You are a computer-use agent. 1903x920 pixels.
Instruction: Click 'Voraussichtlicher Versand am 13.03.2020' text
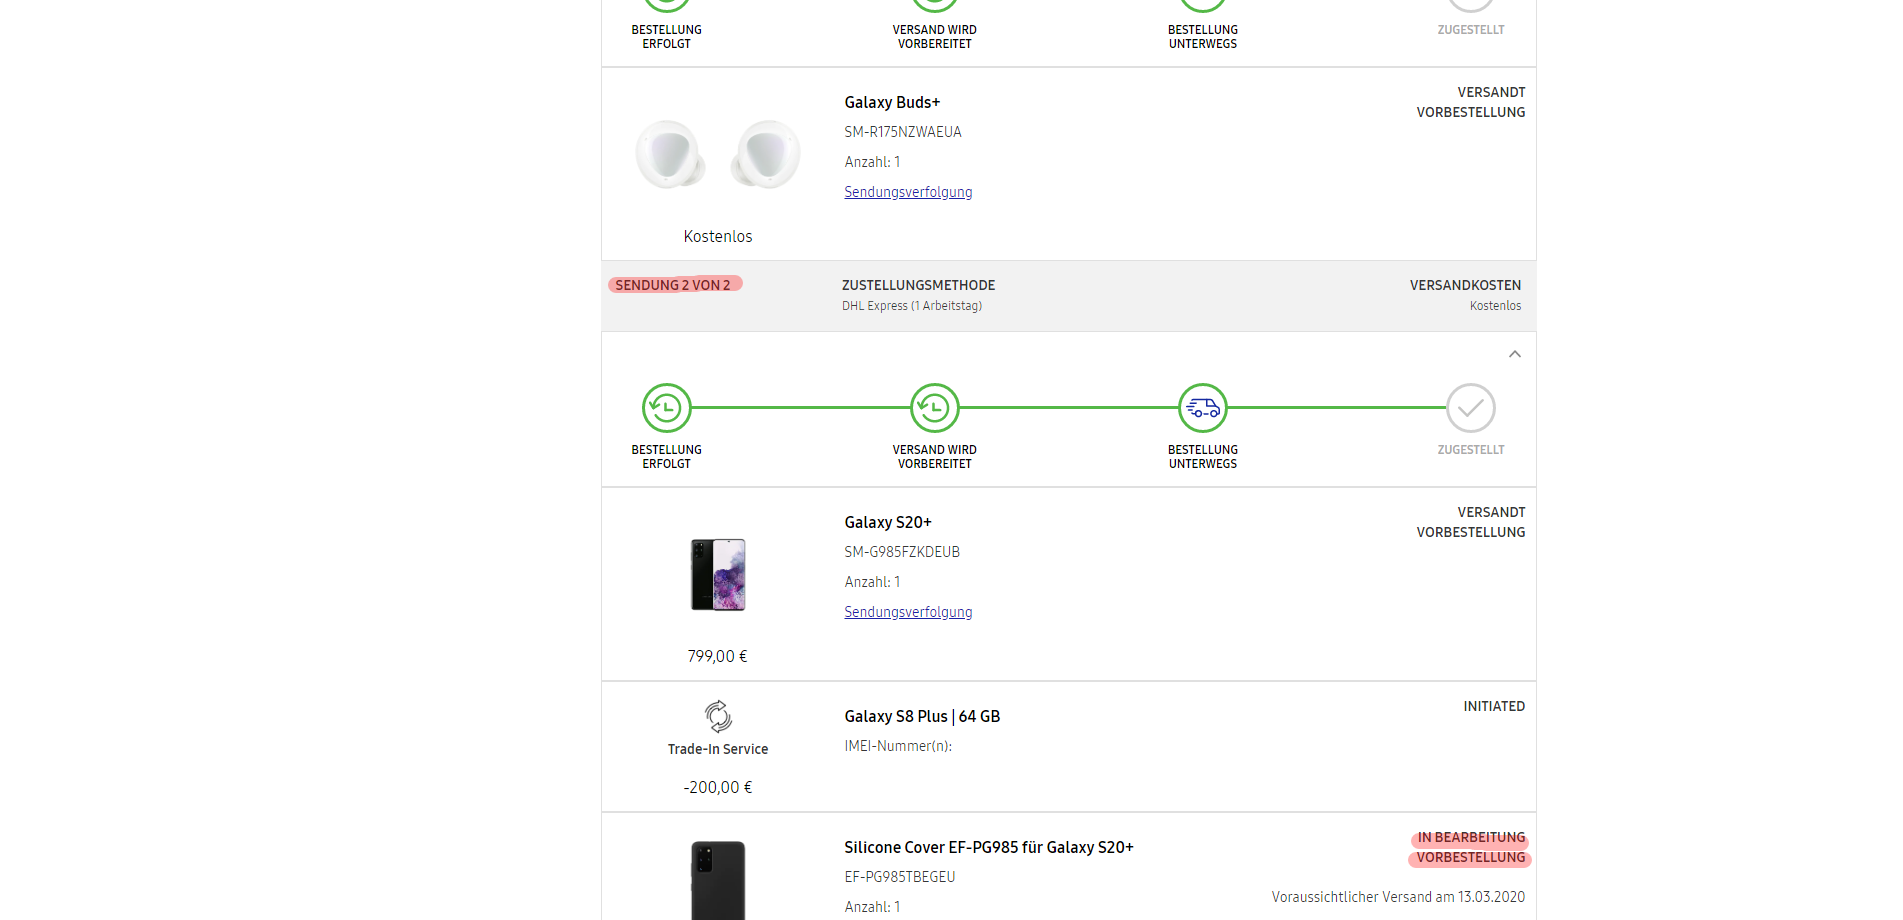pos(1398,897)
